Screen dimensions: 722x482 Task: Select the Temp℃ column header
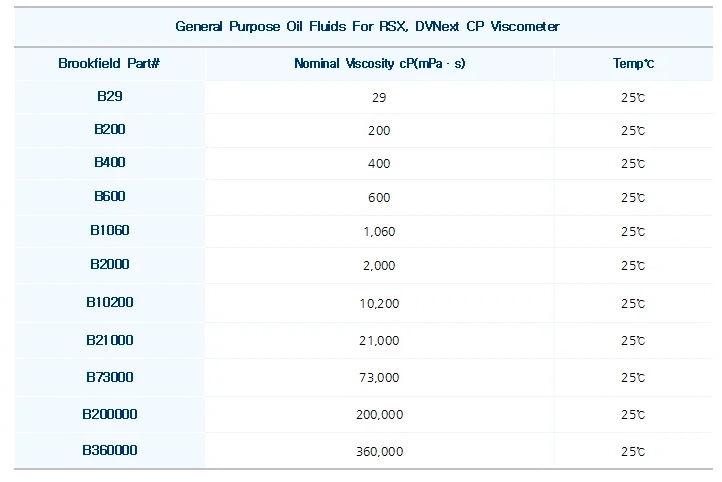pyautogui.click(x=632, y=63)
